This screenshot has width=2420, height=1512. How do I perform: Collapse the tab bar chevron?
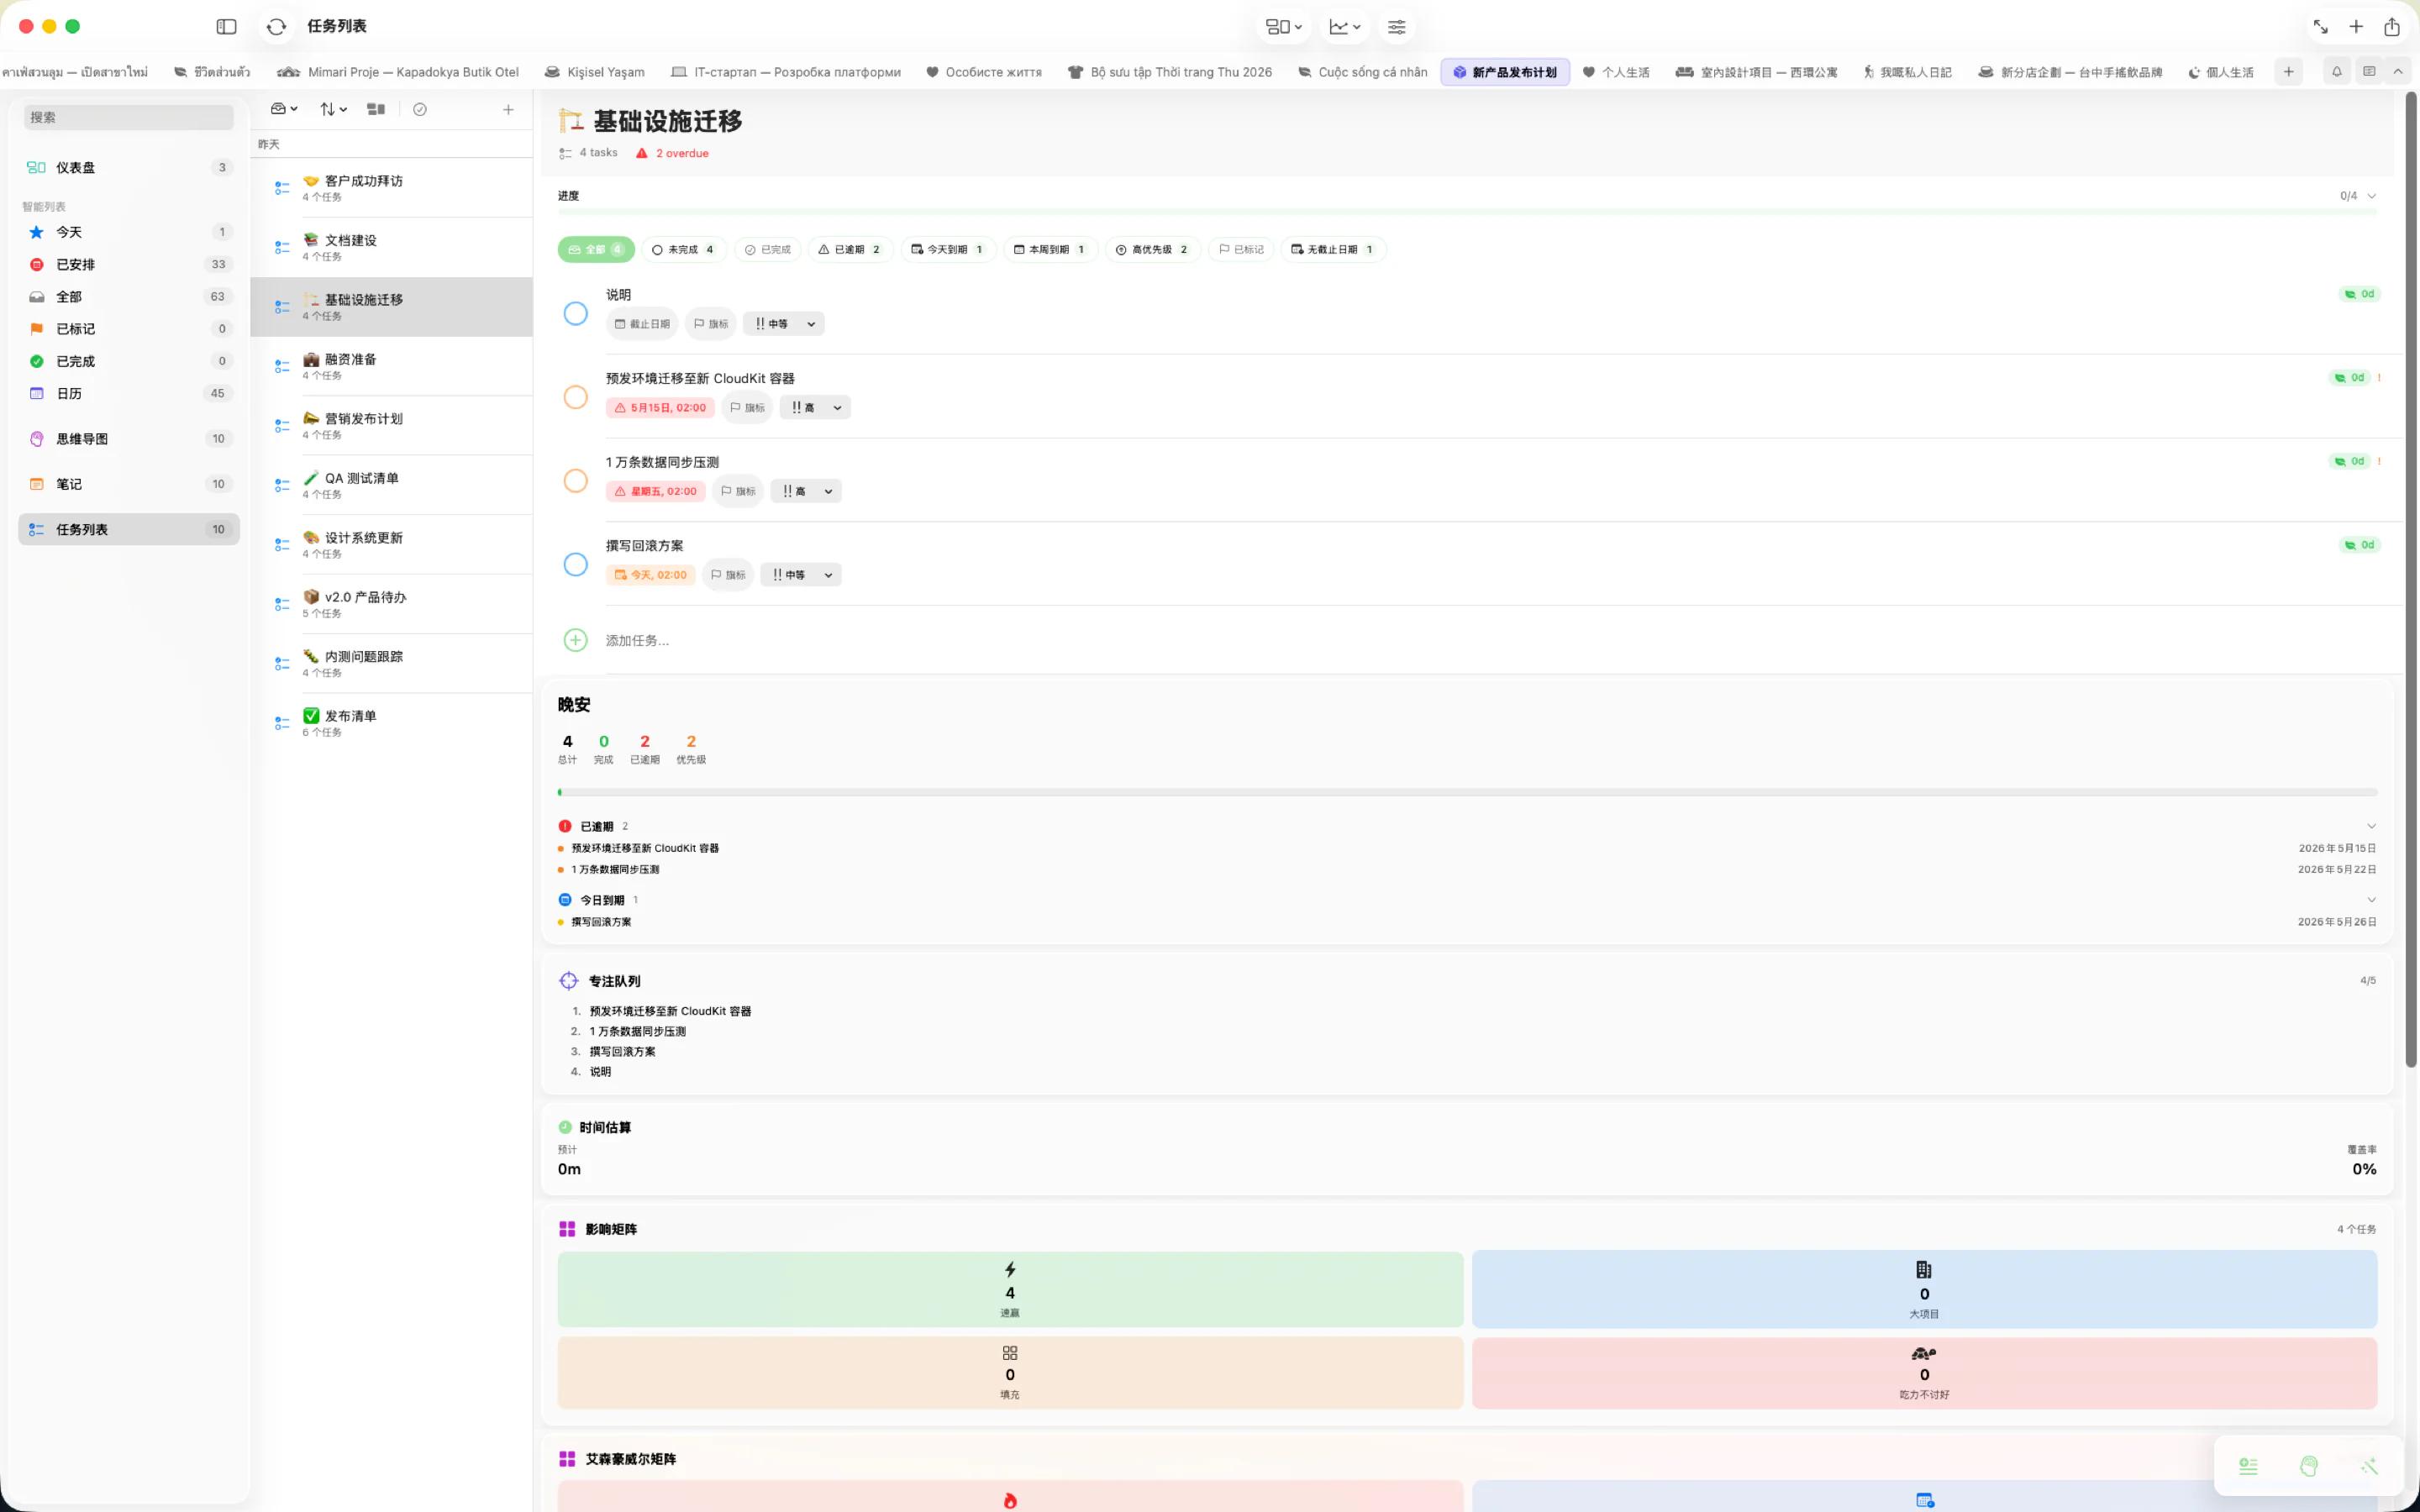(2398, 72)
